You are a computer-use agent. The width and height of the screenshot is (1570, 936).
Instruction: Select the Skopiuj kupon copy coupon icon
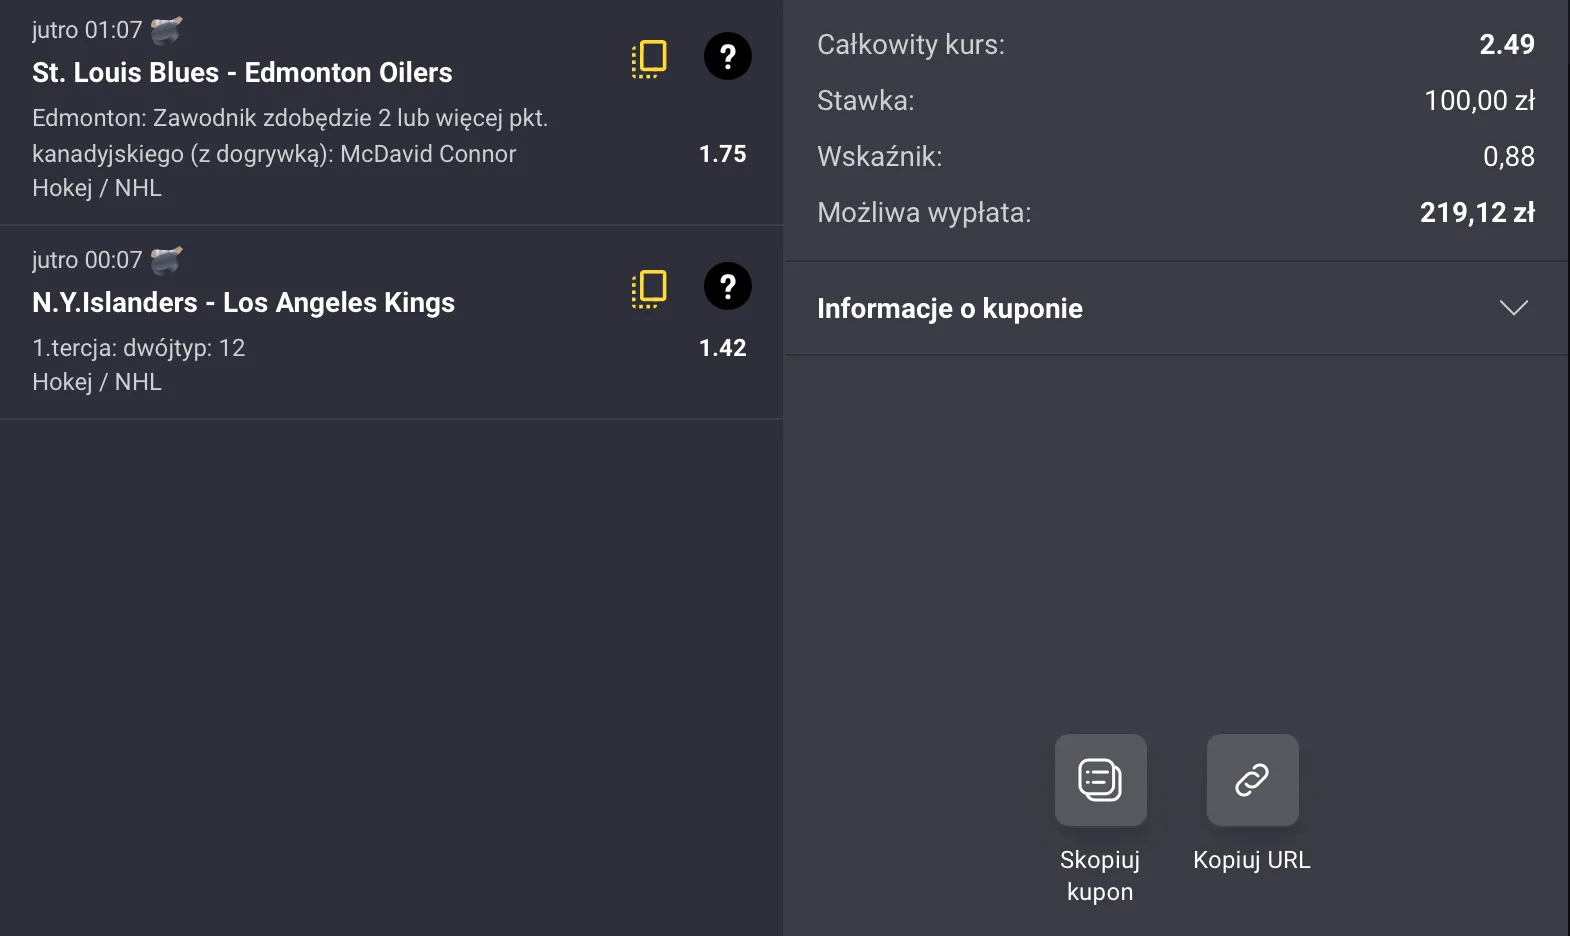(1100, 781)
